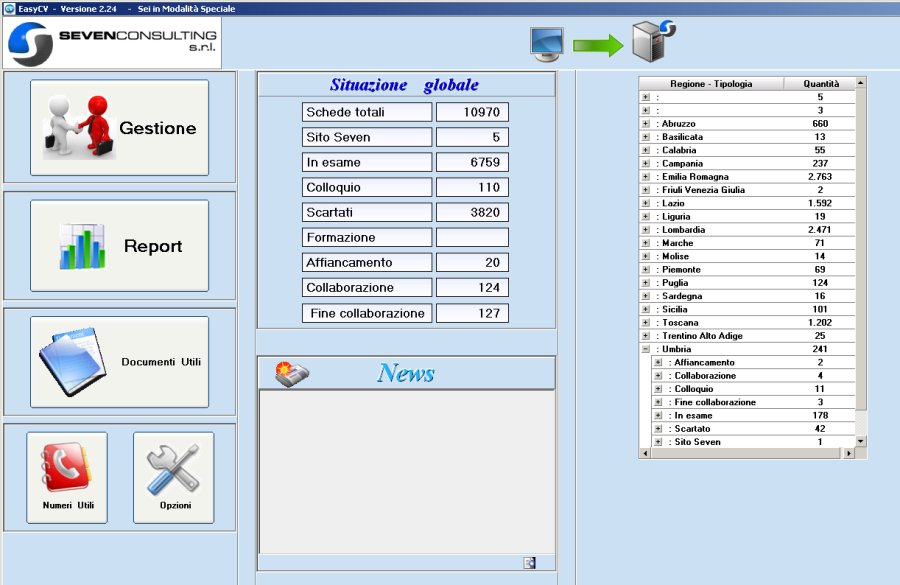Click the server tower icon

(x=653, y=41)
